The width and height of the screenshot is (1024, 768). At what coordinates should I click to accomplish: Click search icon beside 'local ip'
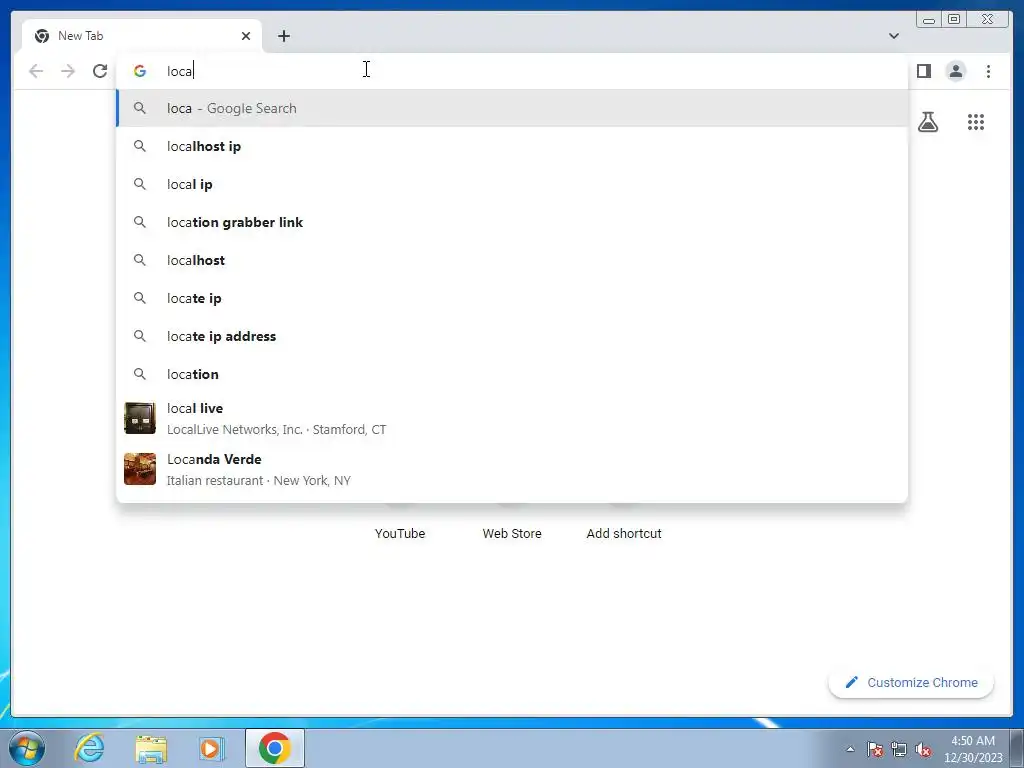click(x=140, y=184)
